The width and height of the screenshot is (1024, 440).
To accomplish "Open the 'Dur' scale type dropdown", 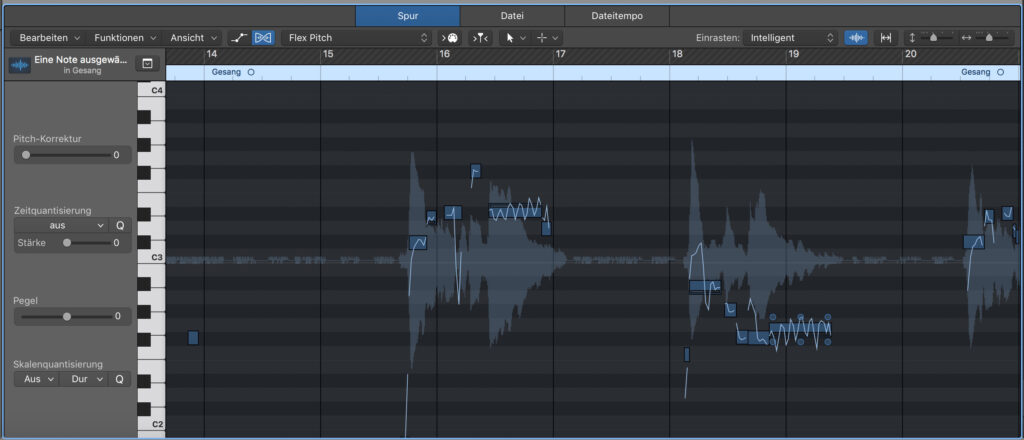I will point(84,379).
